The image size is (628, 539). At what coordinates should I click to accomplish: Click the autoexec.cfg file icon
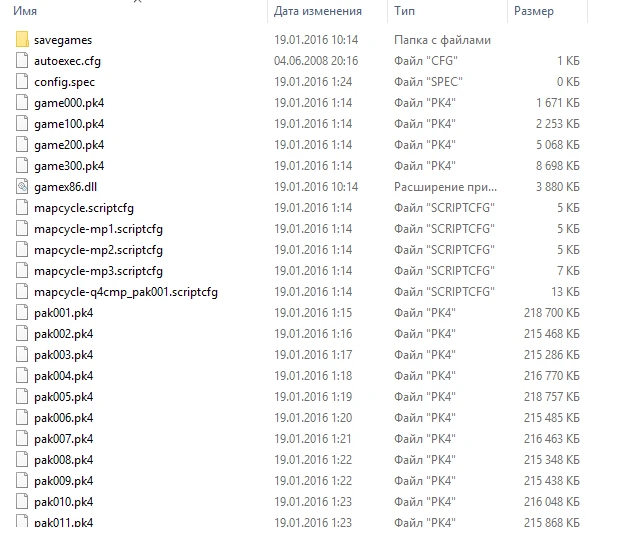(22, 60)
